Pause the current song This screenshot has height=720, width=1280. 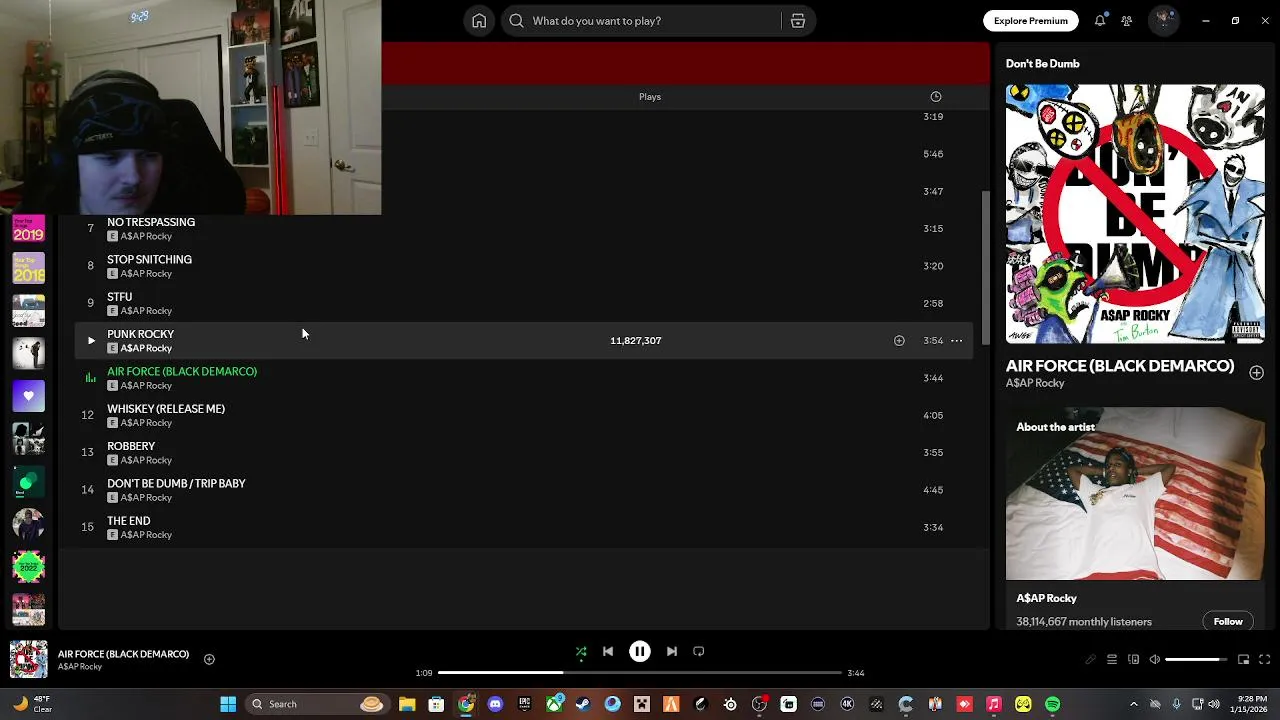coord(640,652)
